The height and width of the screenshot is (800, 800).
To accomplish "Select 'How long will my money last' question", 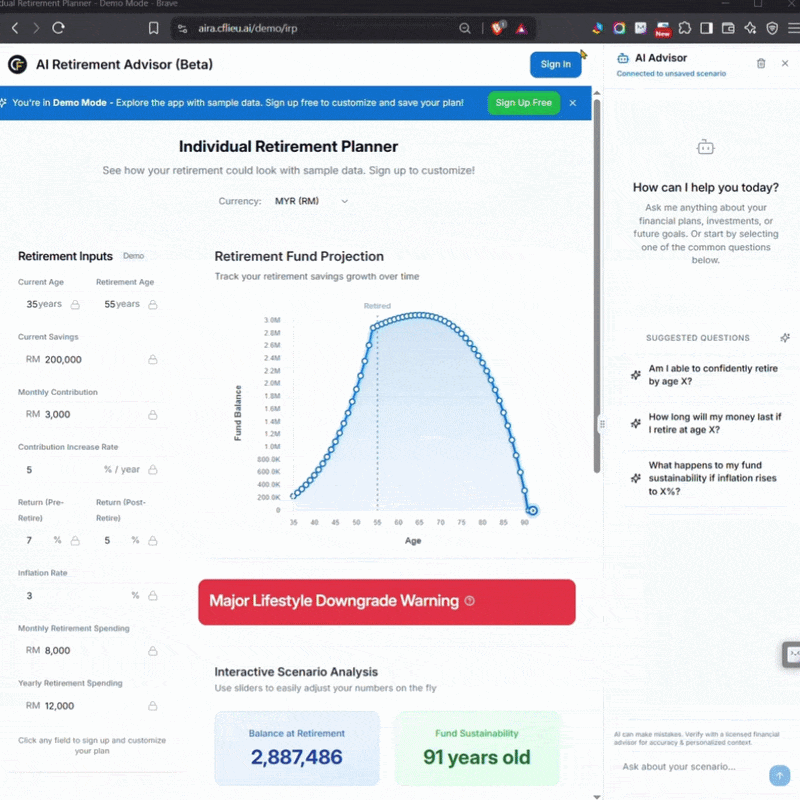I will (707, 423).
